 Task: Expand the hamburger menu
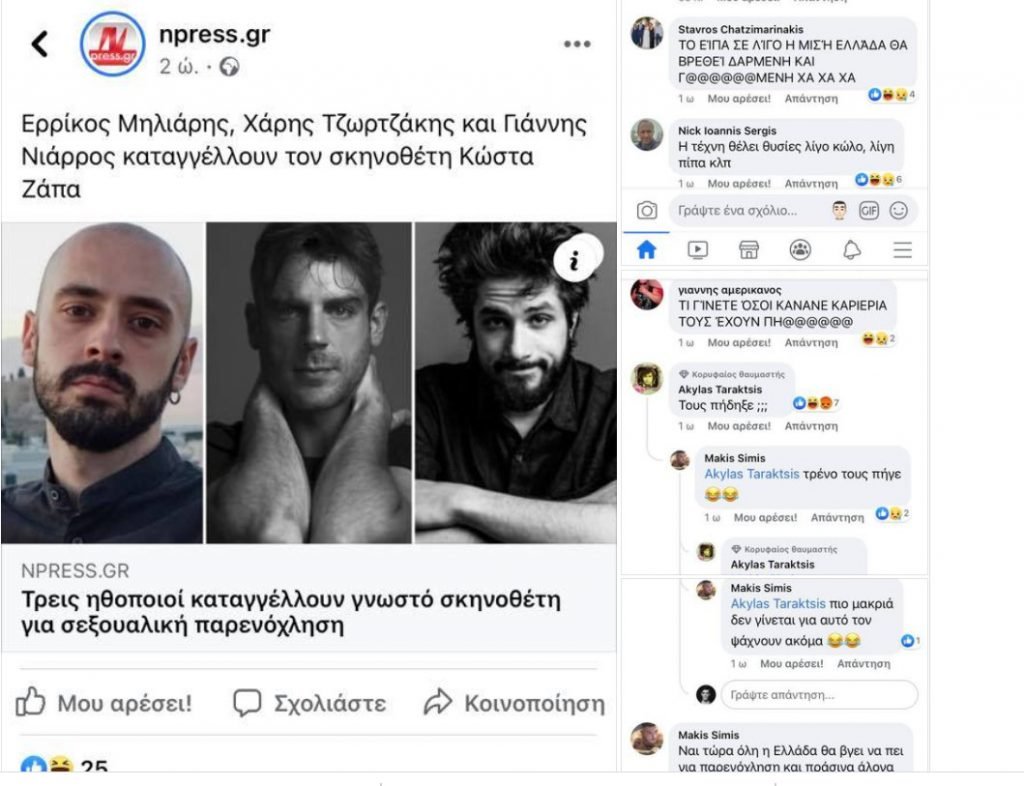click(x=903, y=249)
